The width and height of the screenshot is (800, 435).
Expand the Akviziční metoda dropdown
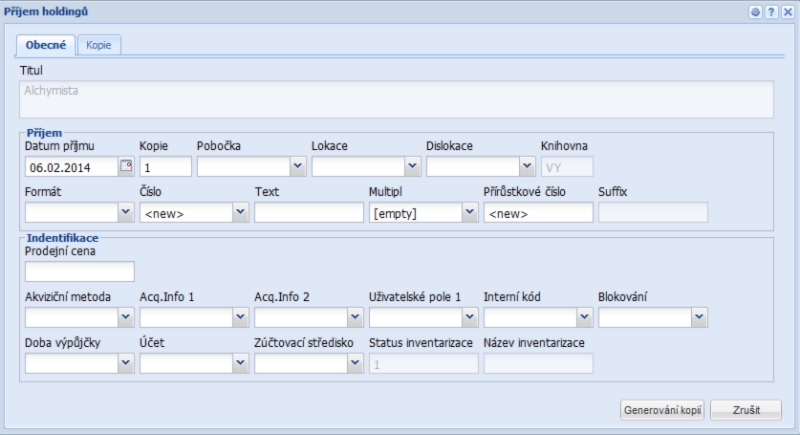point(125,318)
